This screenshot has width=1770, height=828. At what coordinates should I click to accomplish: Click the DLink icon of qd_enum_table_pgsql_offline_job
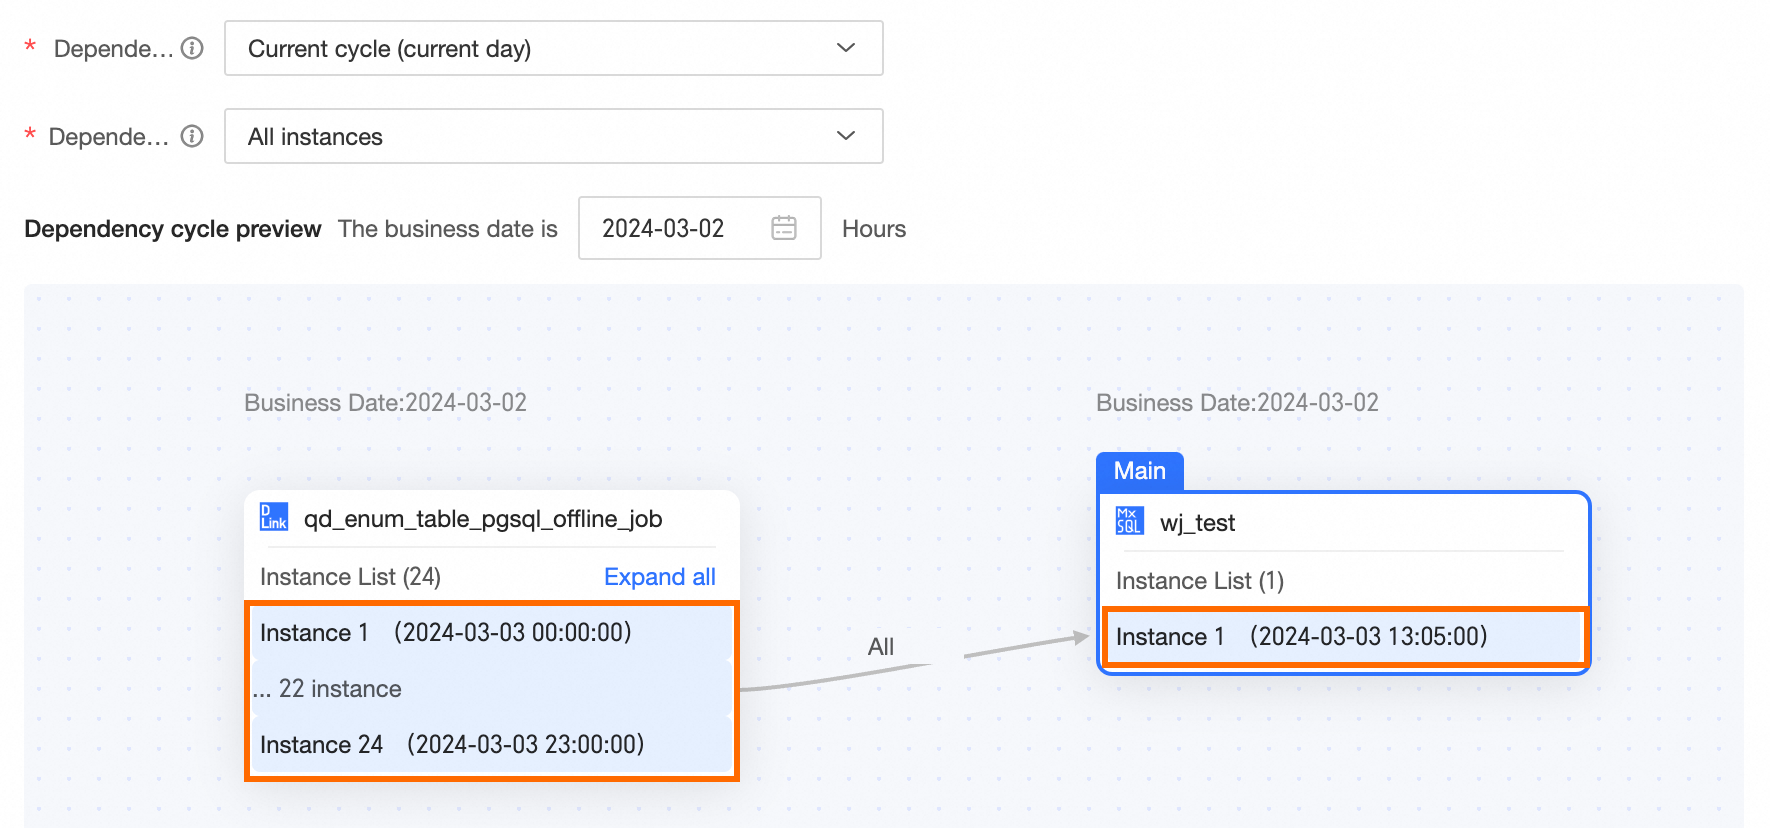tap(274, 517)
